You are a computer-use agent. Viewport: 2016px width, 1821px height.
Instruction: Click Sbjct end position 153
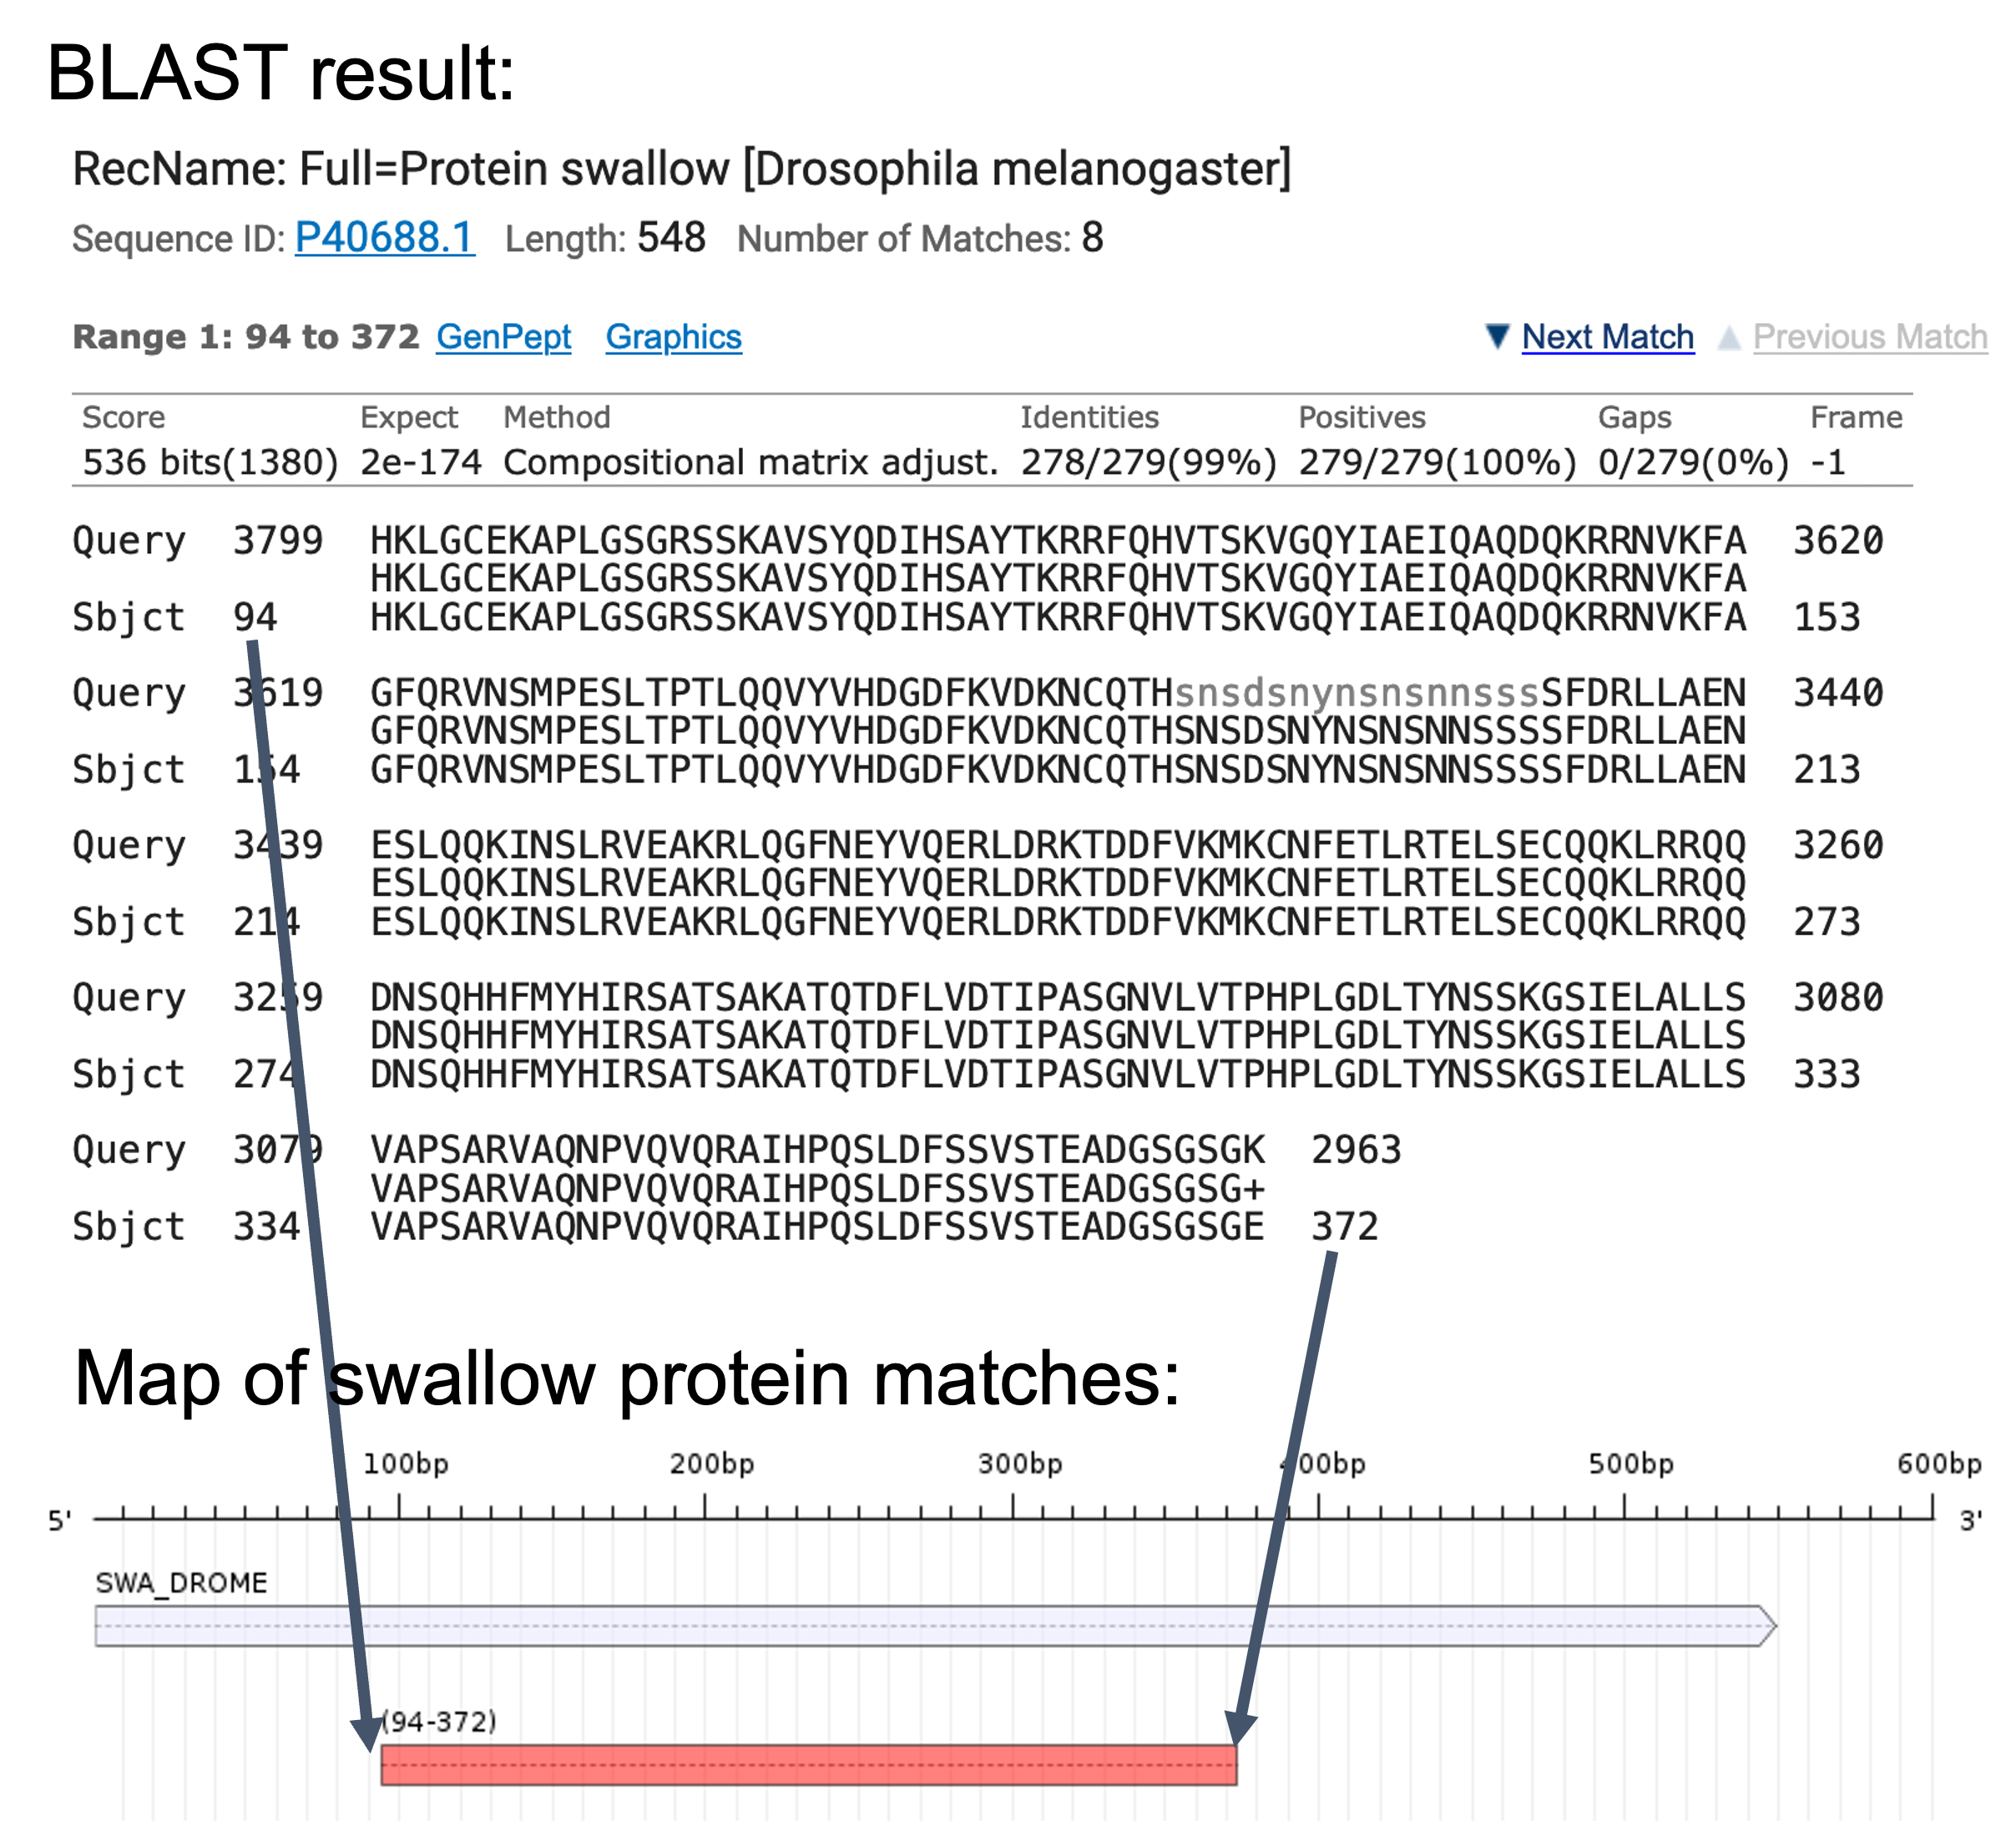click(1826, 617)
